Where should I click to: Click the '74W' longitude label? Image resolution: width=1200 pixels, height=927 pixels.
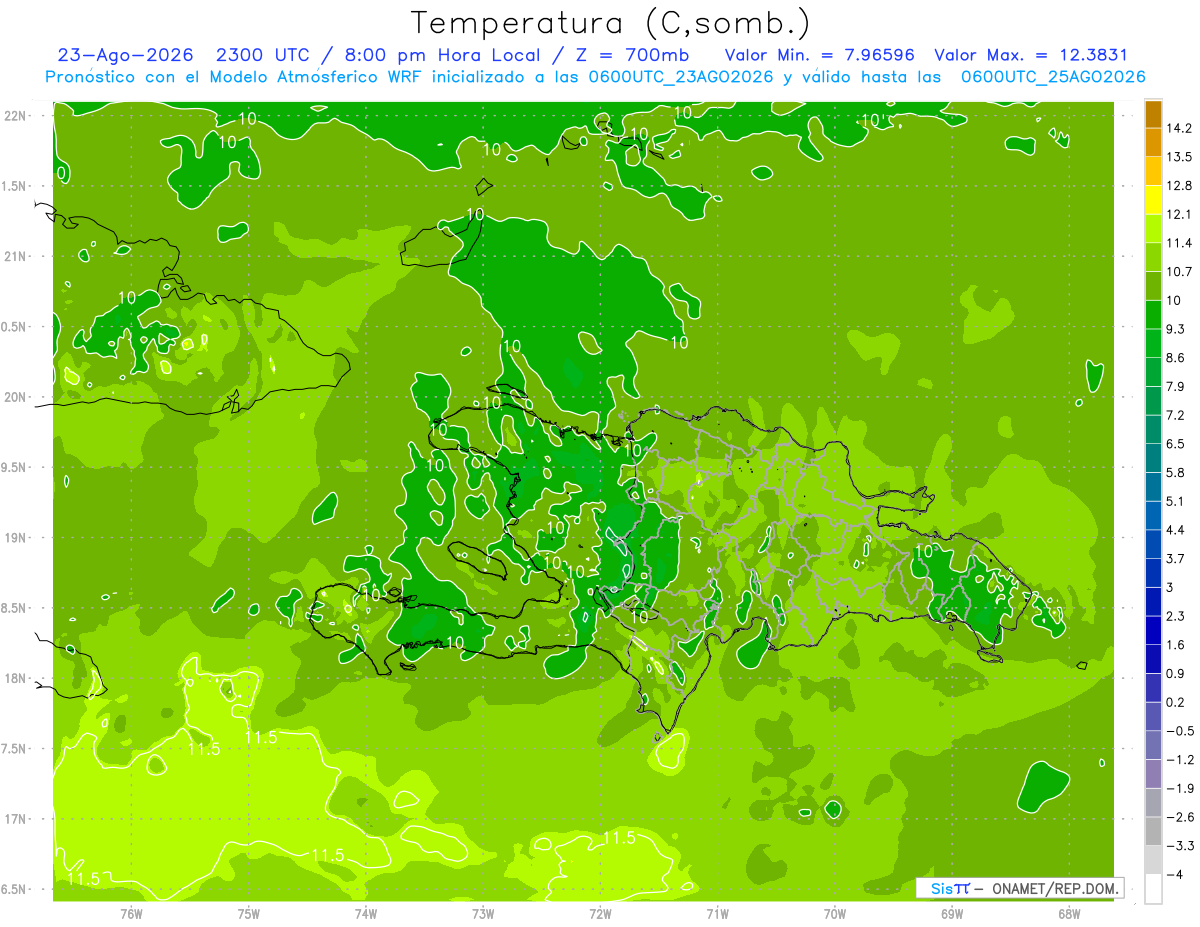click(366, 914)
